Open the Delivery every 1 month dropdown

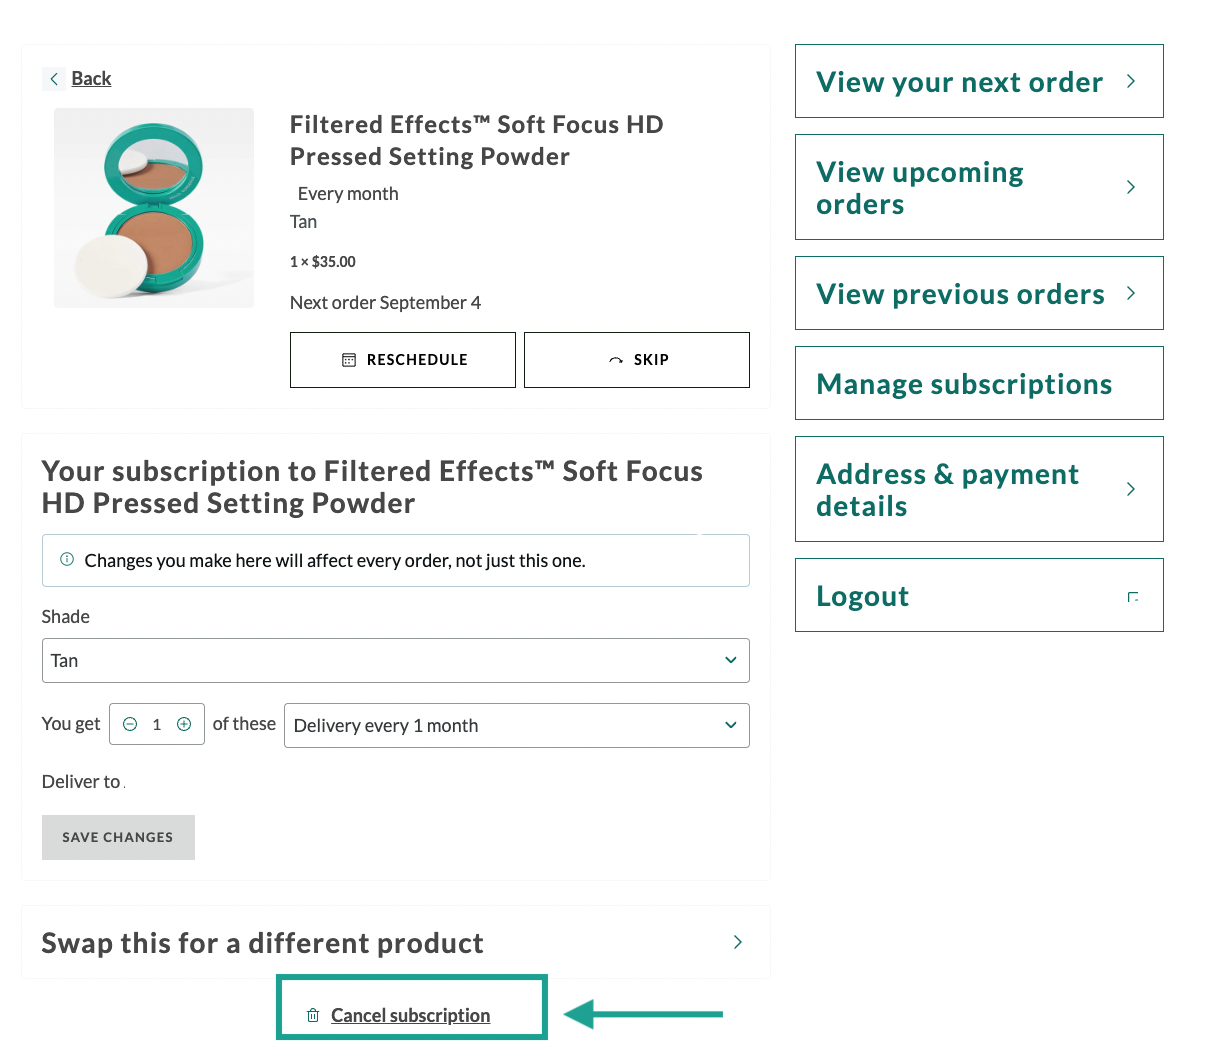[x=516, y=725]
